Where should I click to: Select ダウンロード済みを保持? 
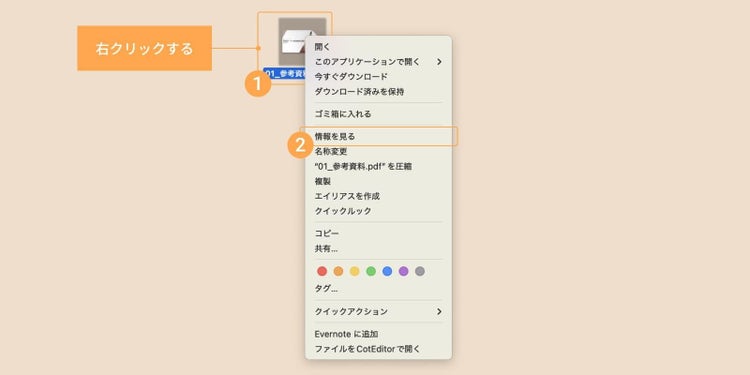(x=378, y=91)
